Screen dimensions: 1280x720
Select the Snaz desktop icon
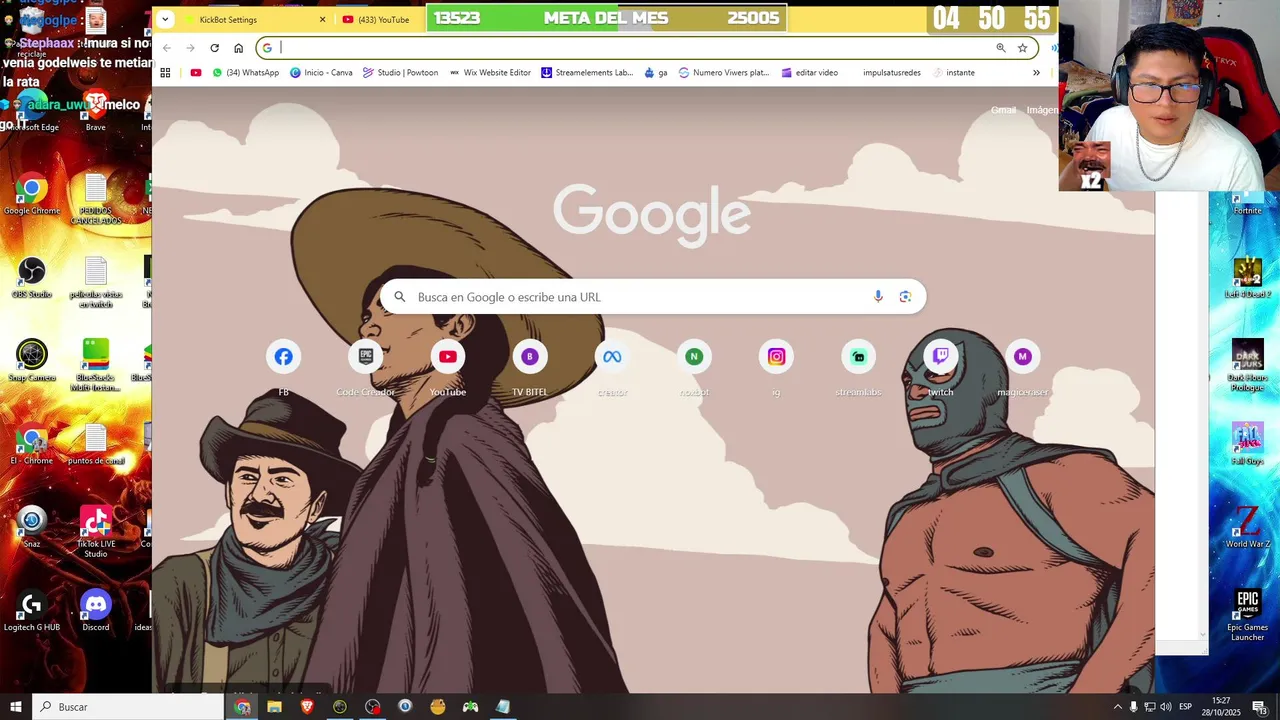(32, 528)
